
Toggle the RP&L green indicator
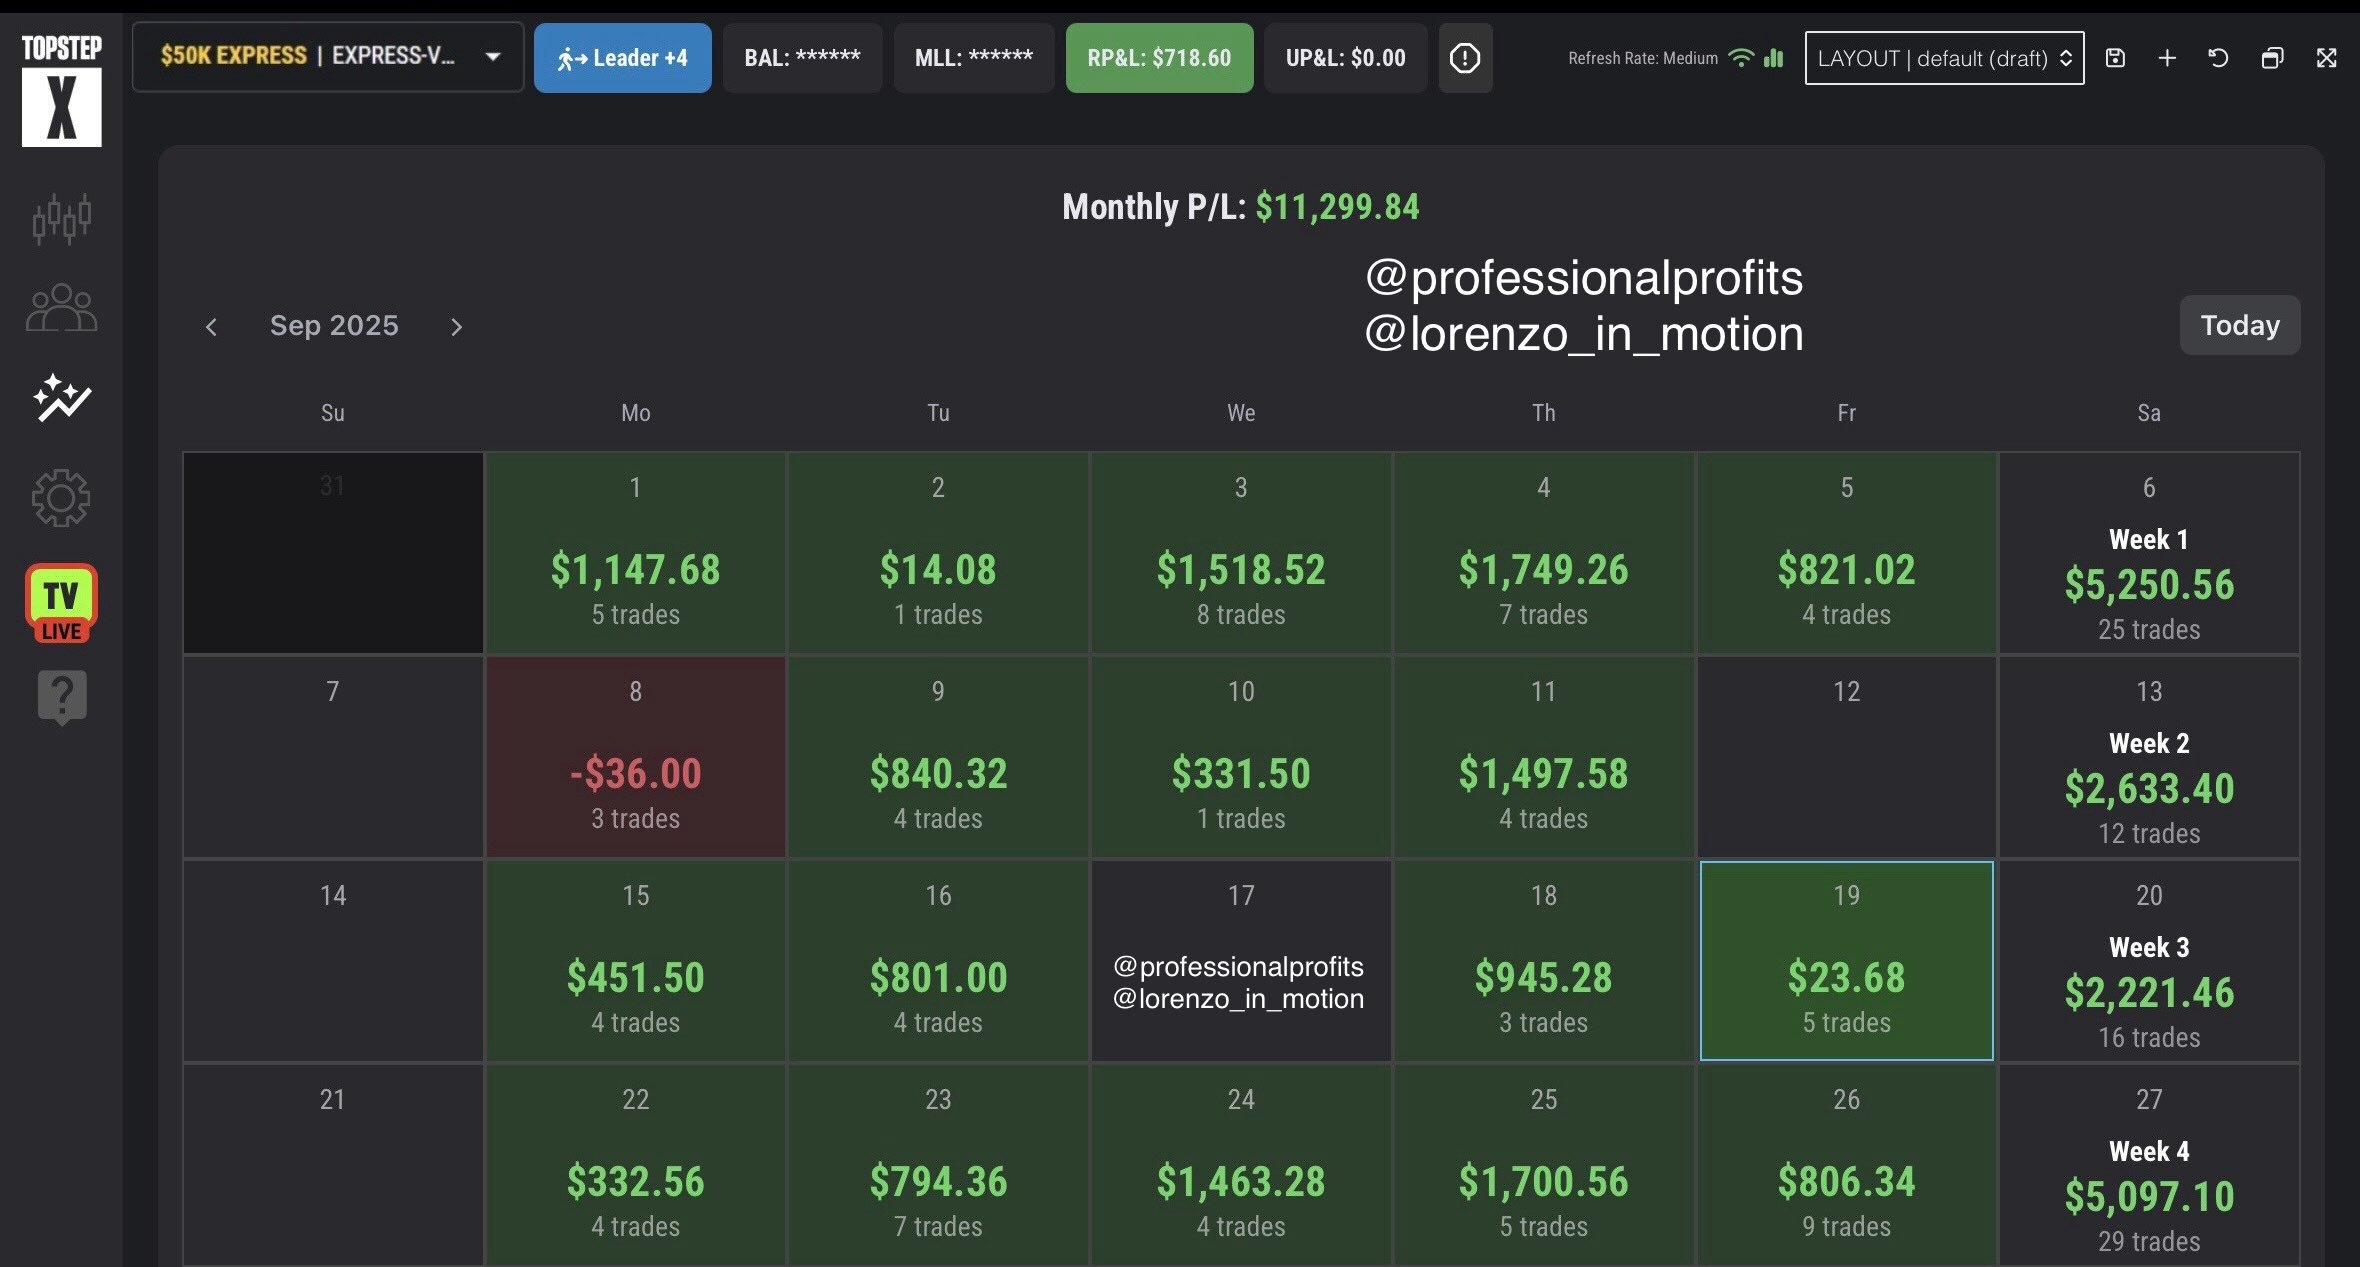tap(1159, 58)
